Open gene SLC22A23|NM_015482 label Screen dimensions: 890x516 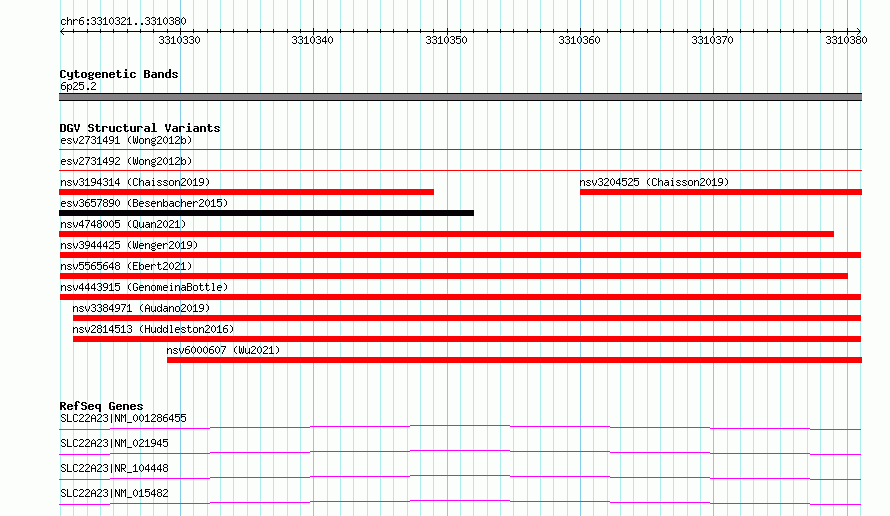(114, 493)
